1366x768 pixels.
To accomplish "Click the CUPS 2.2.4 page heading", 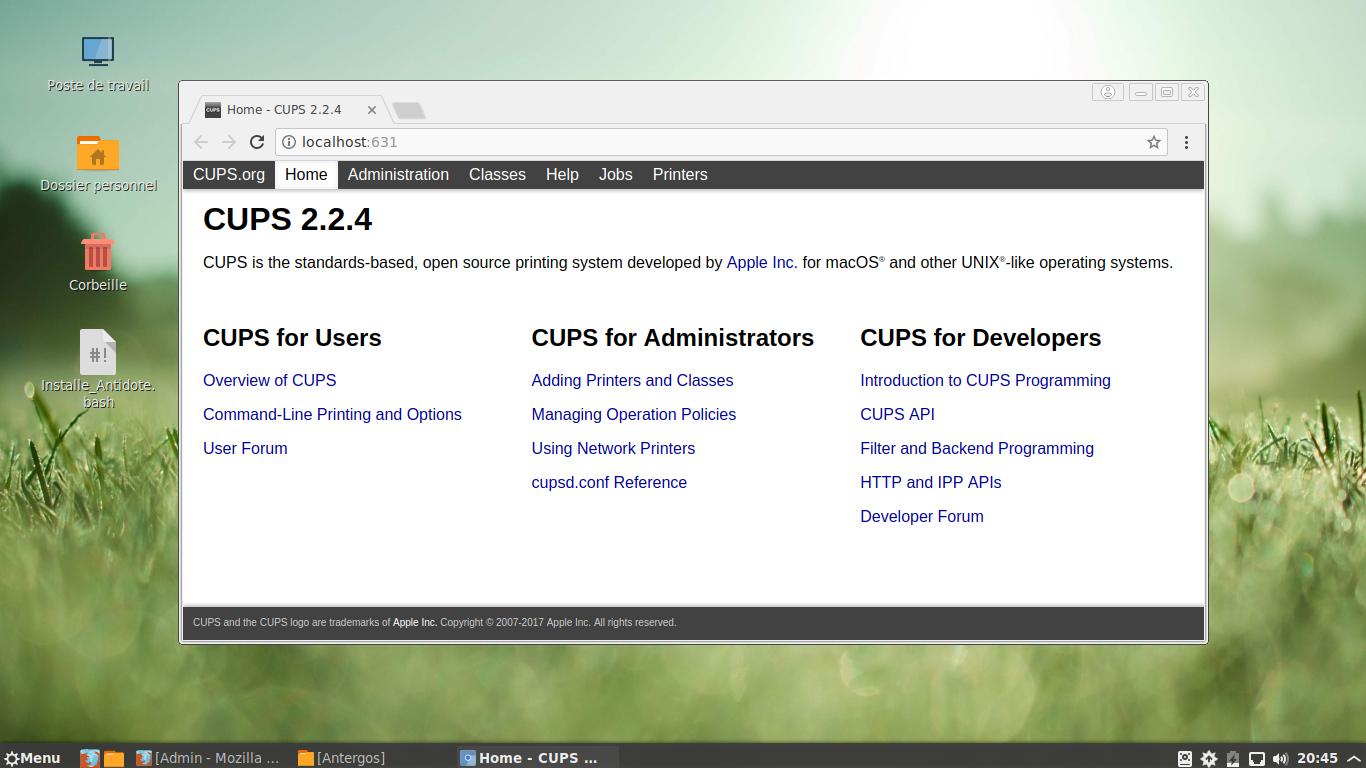I will coord(287,219).
